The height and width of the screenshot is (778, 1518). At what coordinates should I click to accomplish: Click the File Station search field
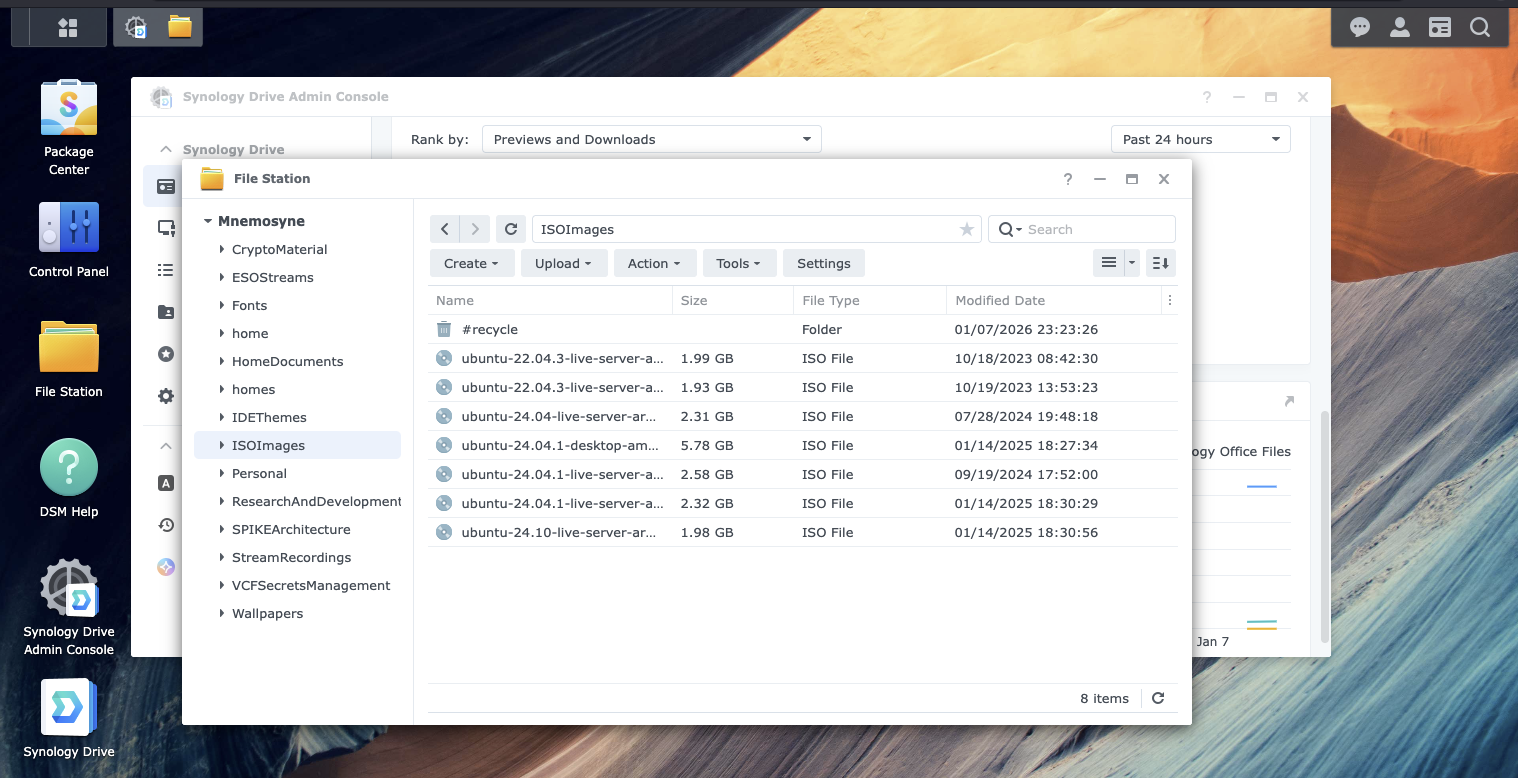1082,229
